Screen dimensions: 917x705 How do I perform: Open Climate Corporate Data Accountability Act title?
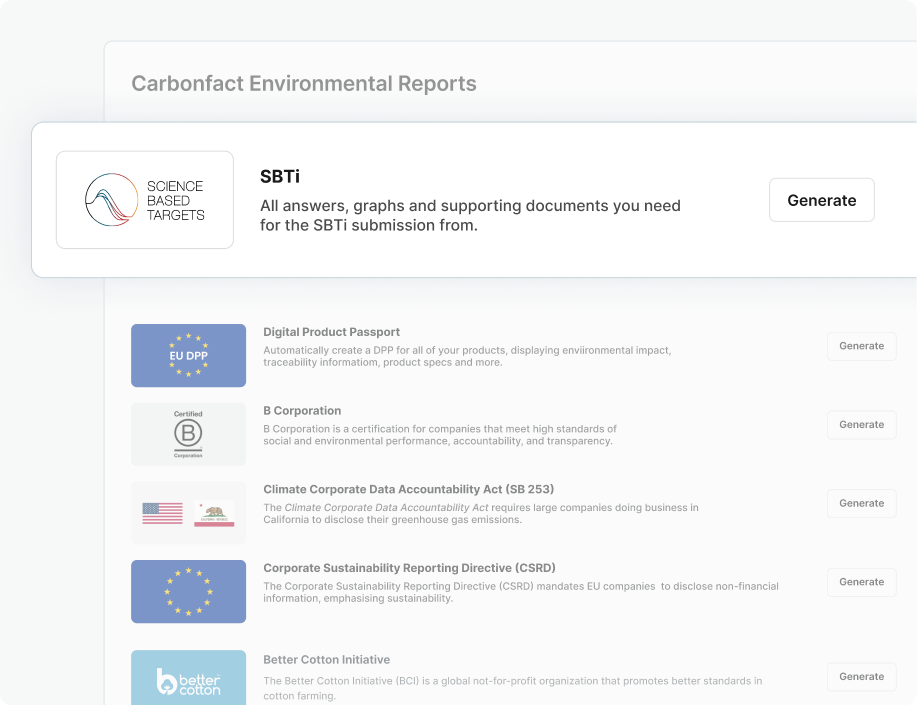pos(408,489)
